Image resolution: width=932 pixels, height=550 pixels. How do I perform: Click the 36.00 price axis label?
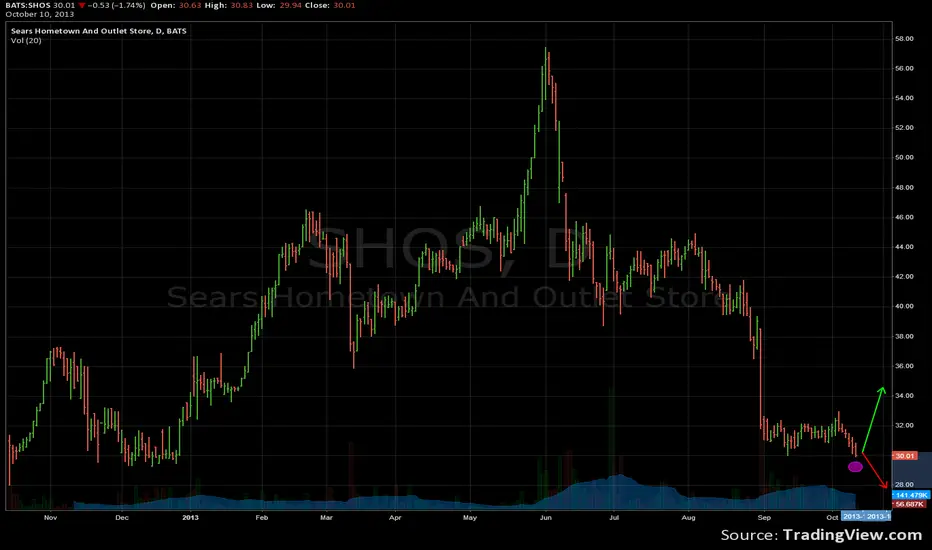[x=904, y=366]
